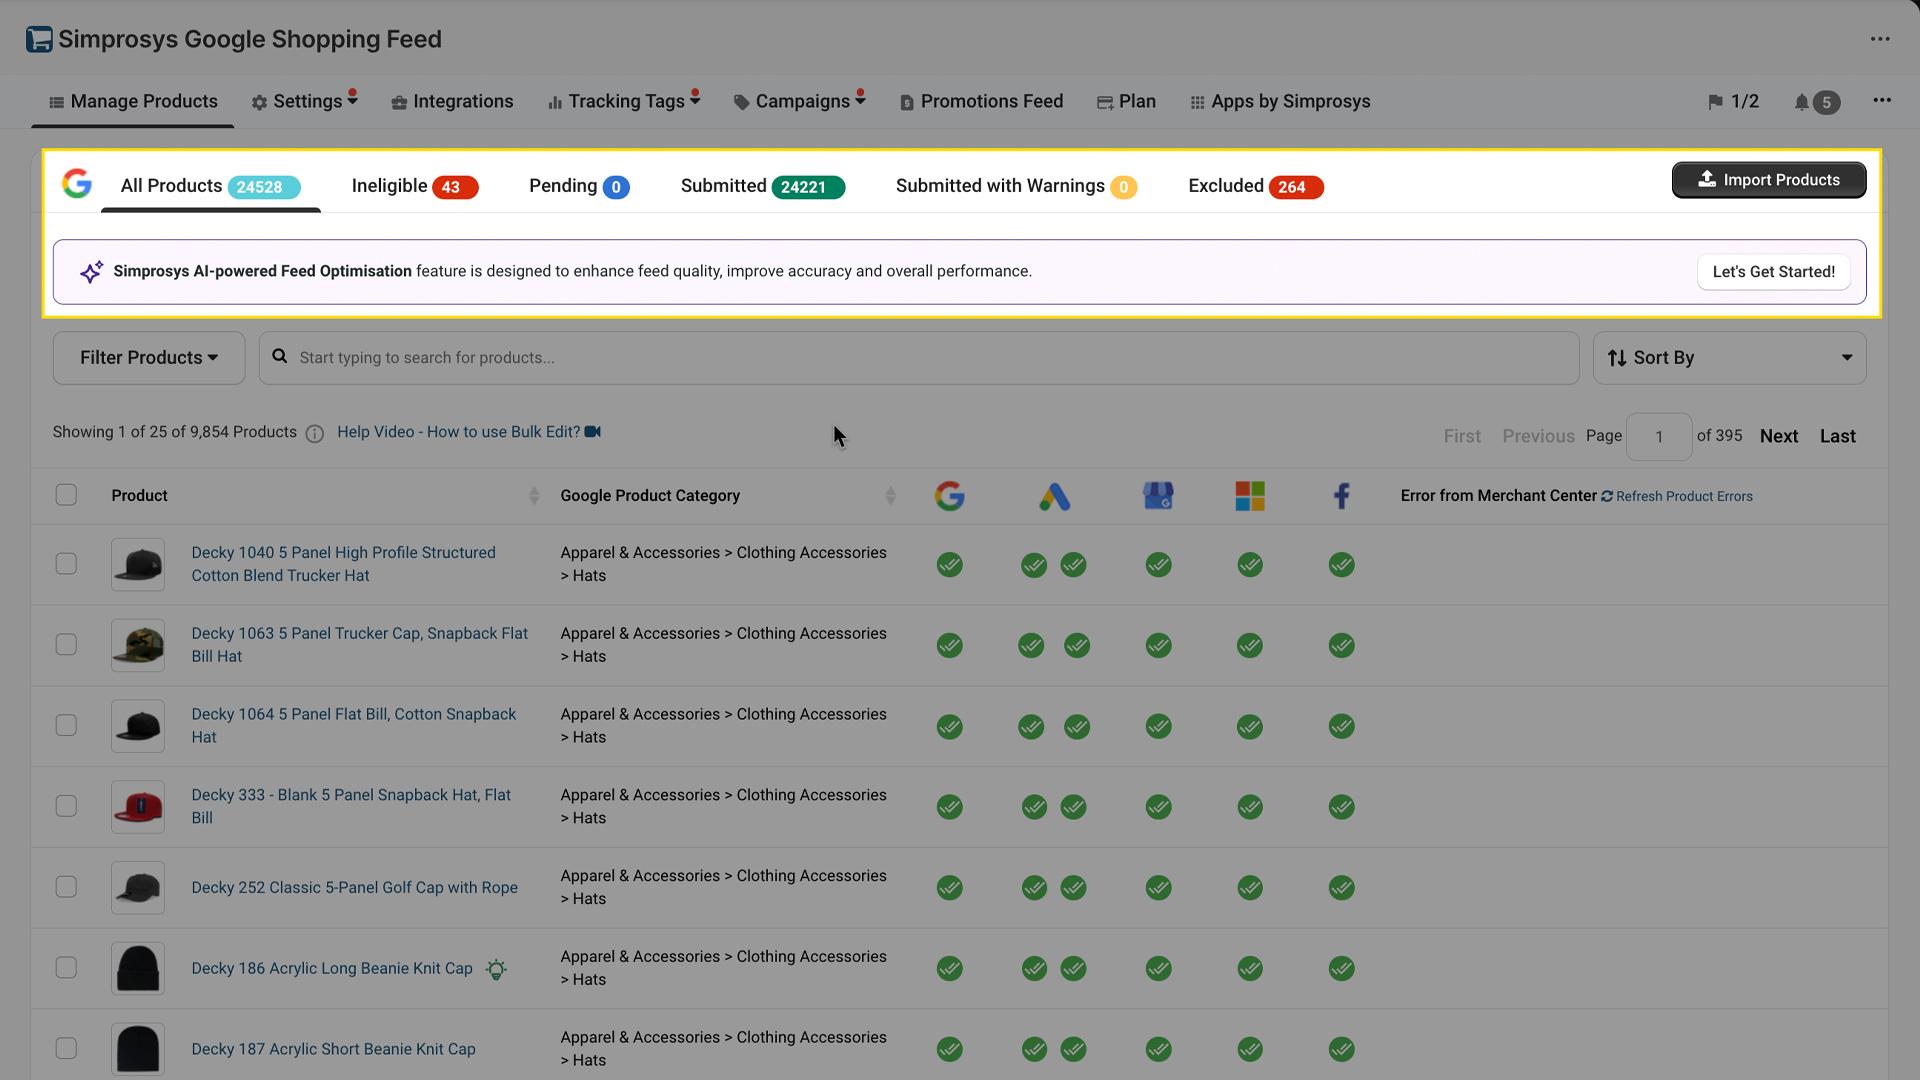The height and width of the screenshot is (1080, 1920).
Task: Open the Promotions Feed section
Action: point(981,101)
